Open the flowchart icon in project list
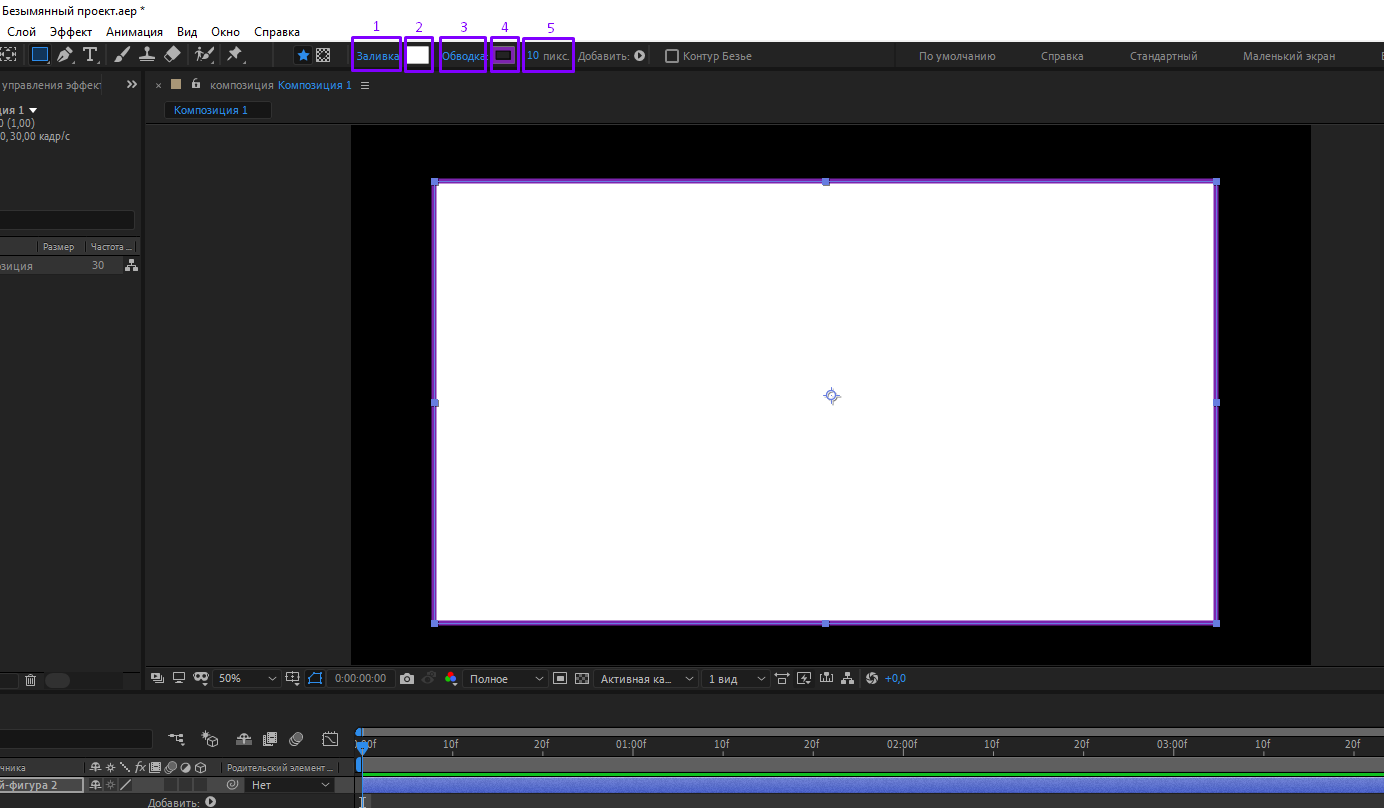 (x=131, y=265)
